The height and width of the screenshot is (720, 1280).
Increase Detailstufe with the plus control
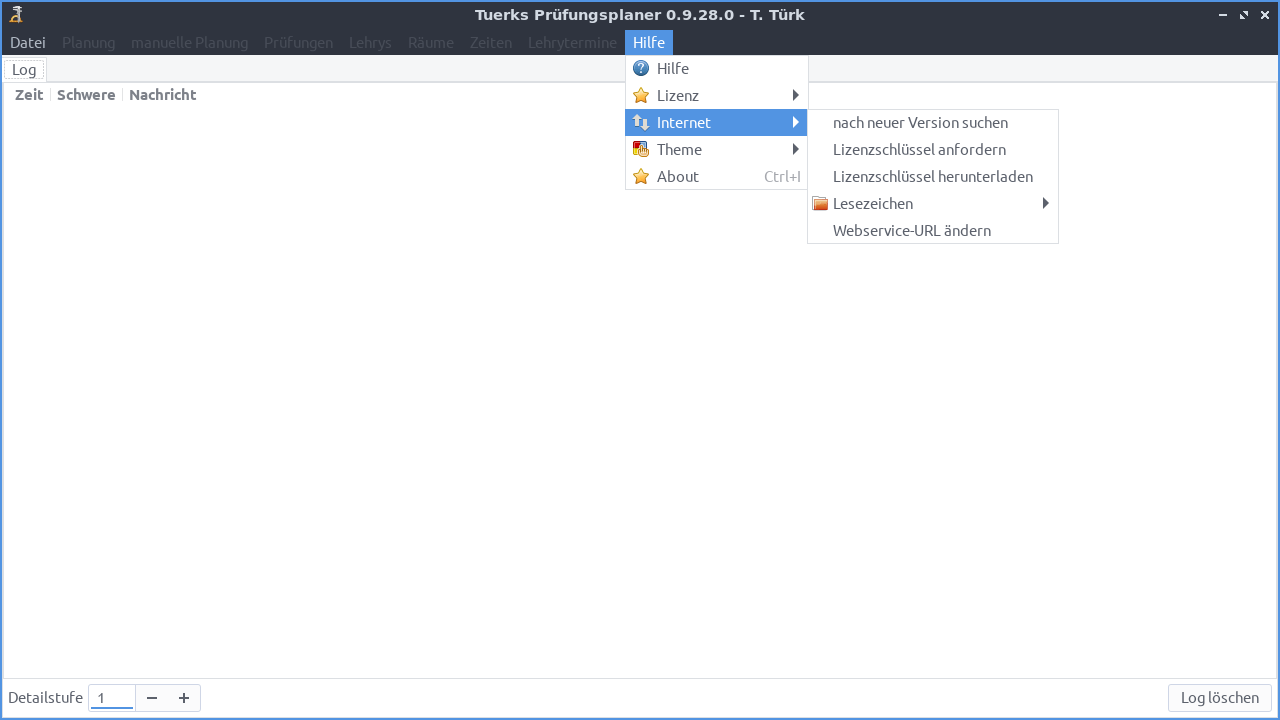pos(184,697)
